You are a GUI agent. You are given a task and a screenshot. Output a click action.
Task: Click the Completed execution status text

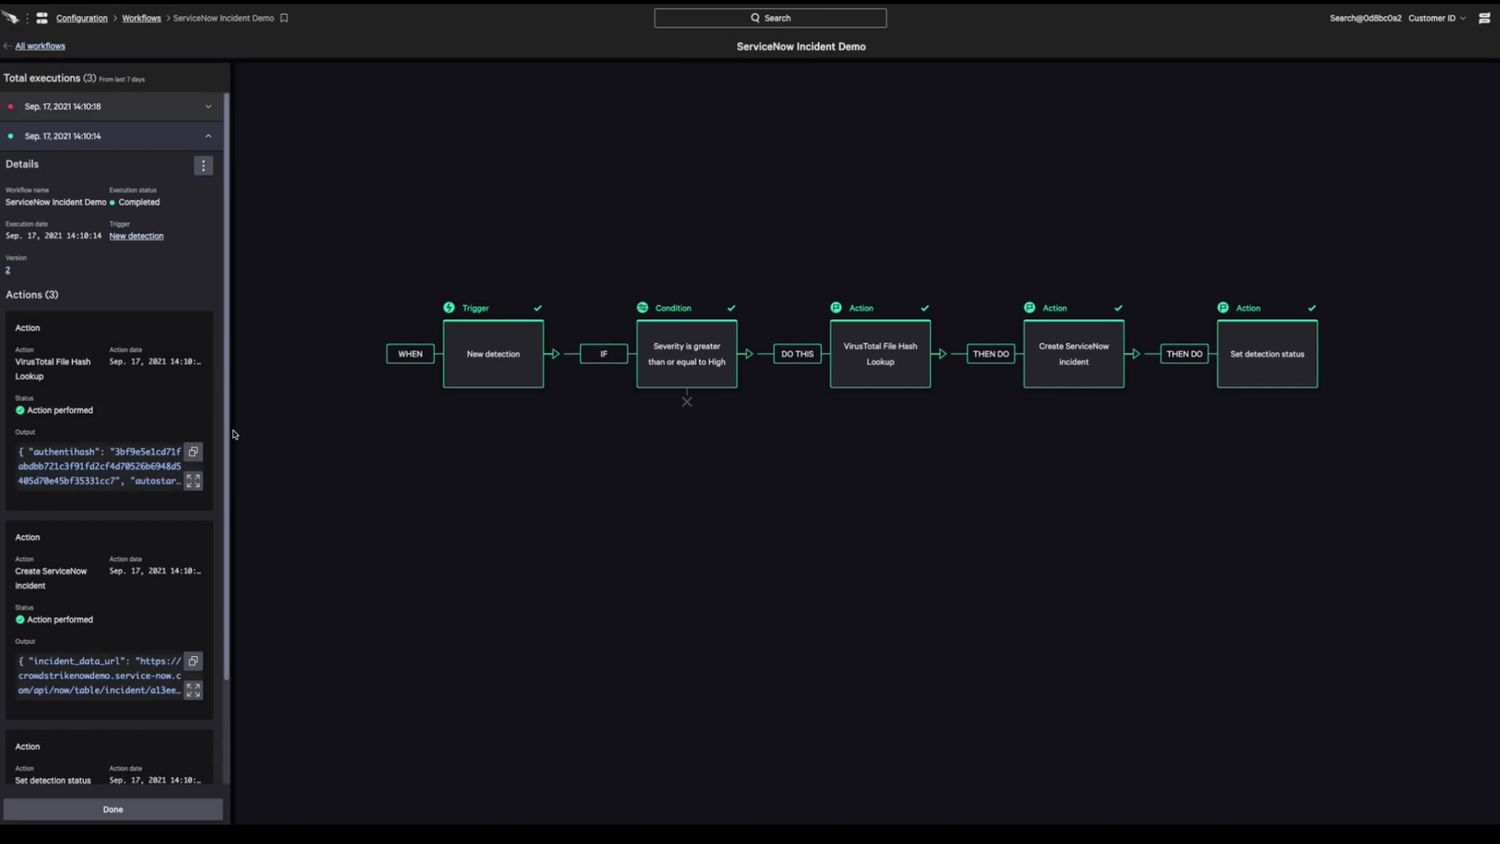pyautogui.click(x=139, y=202)
